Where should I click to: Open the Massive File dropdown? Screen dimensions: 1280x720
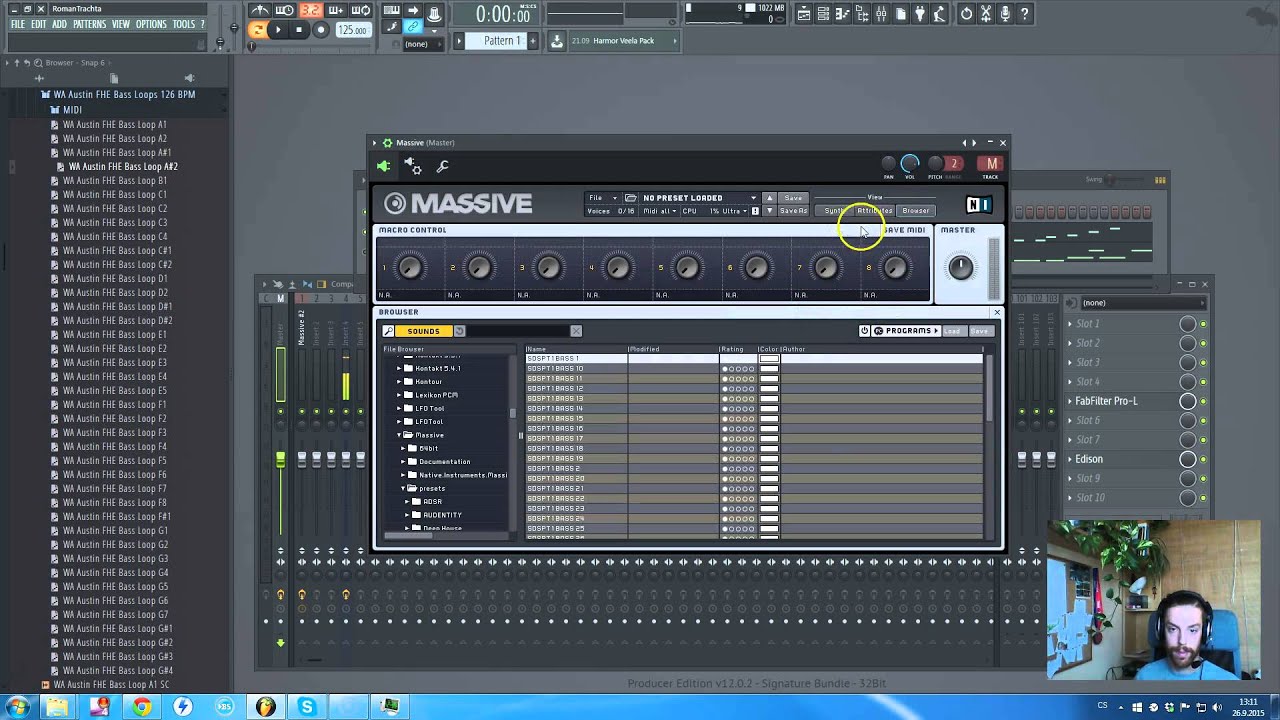pyautogui.click(x=603, y=198)
